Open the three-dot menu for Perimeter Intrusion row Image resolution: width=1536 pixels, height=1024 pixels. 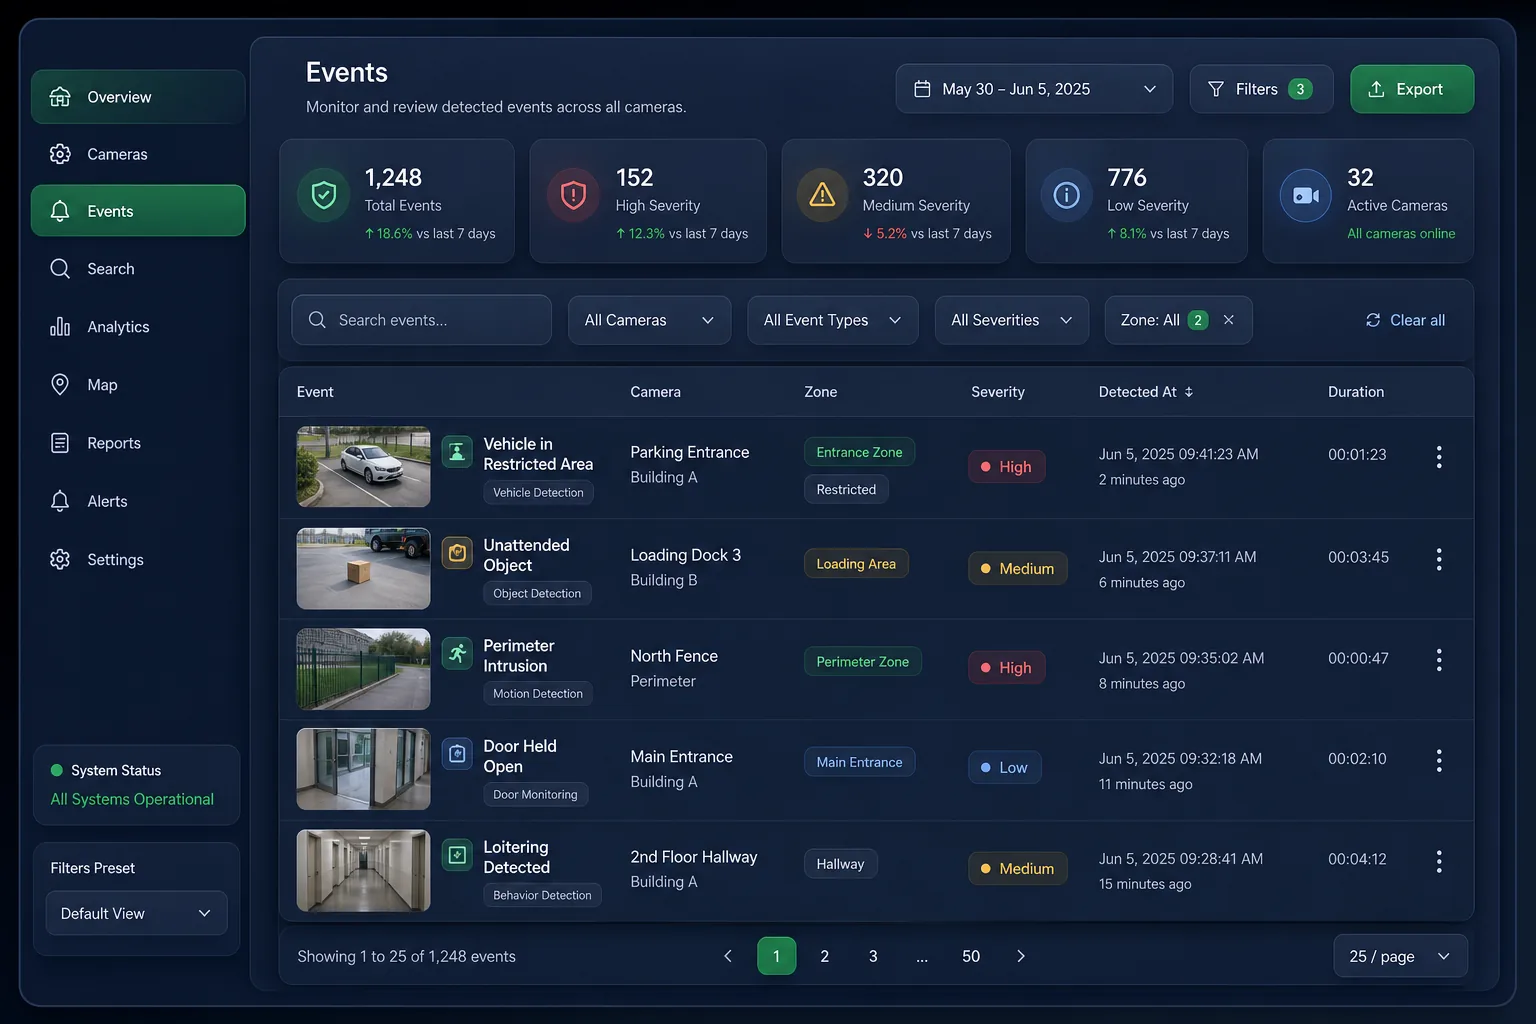click(x=1439, y=659)
